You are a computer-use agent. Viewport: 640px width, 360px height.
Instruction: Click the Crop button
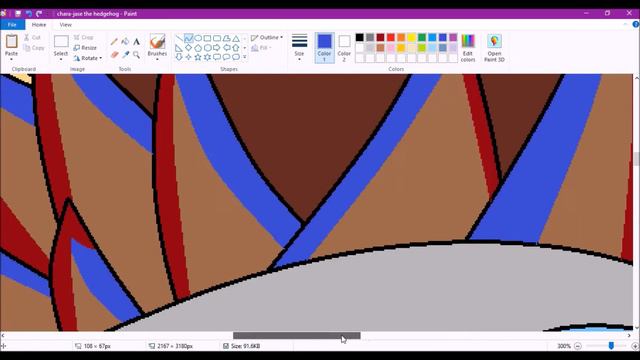84,38
